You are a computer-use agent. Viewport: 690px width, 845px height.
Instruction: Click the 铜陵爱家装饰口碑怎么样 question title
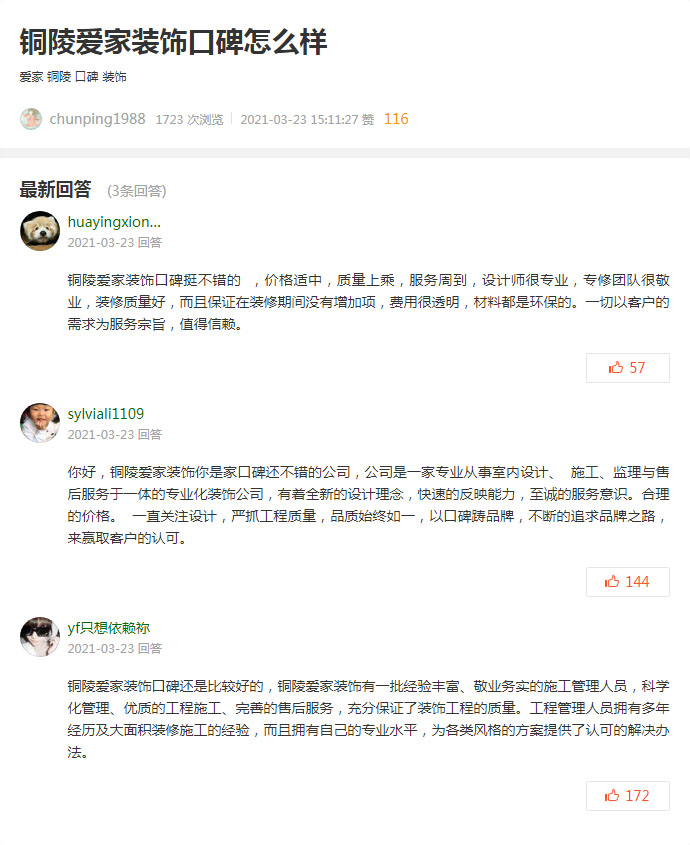(173, 41)
